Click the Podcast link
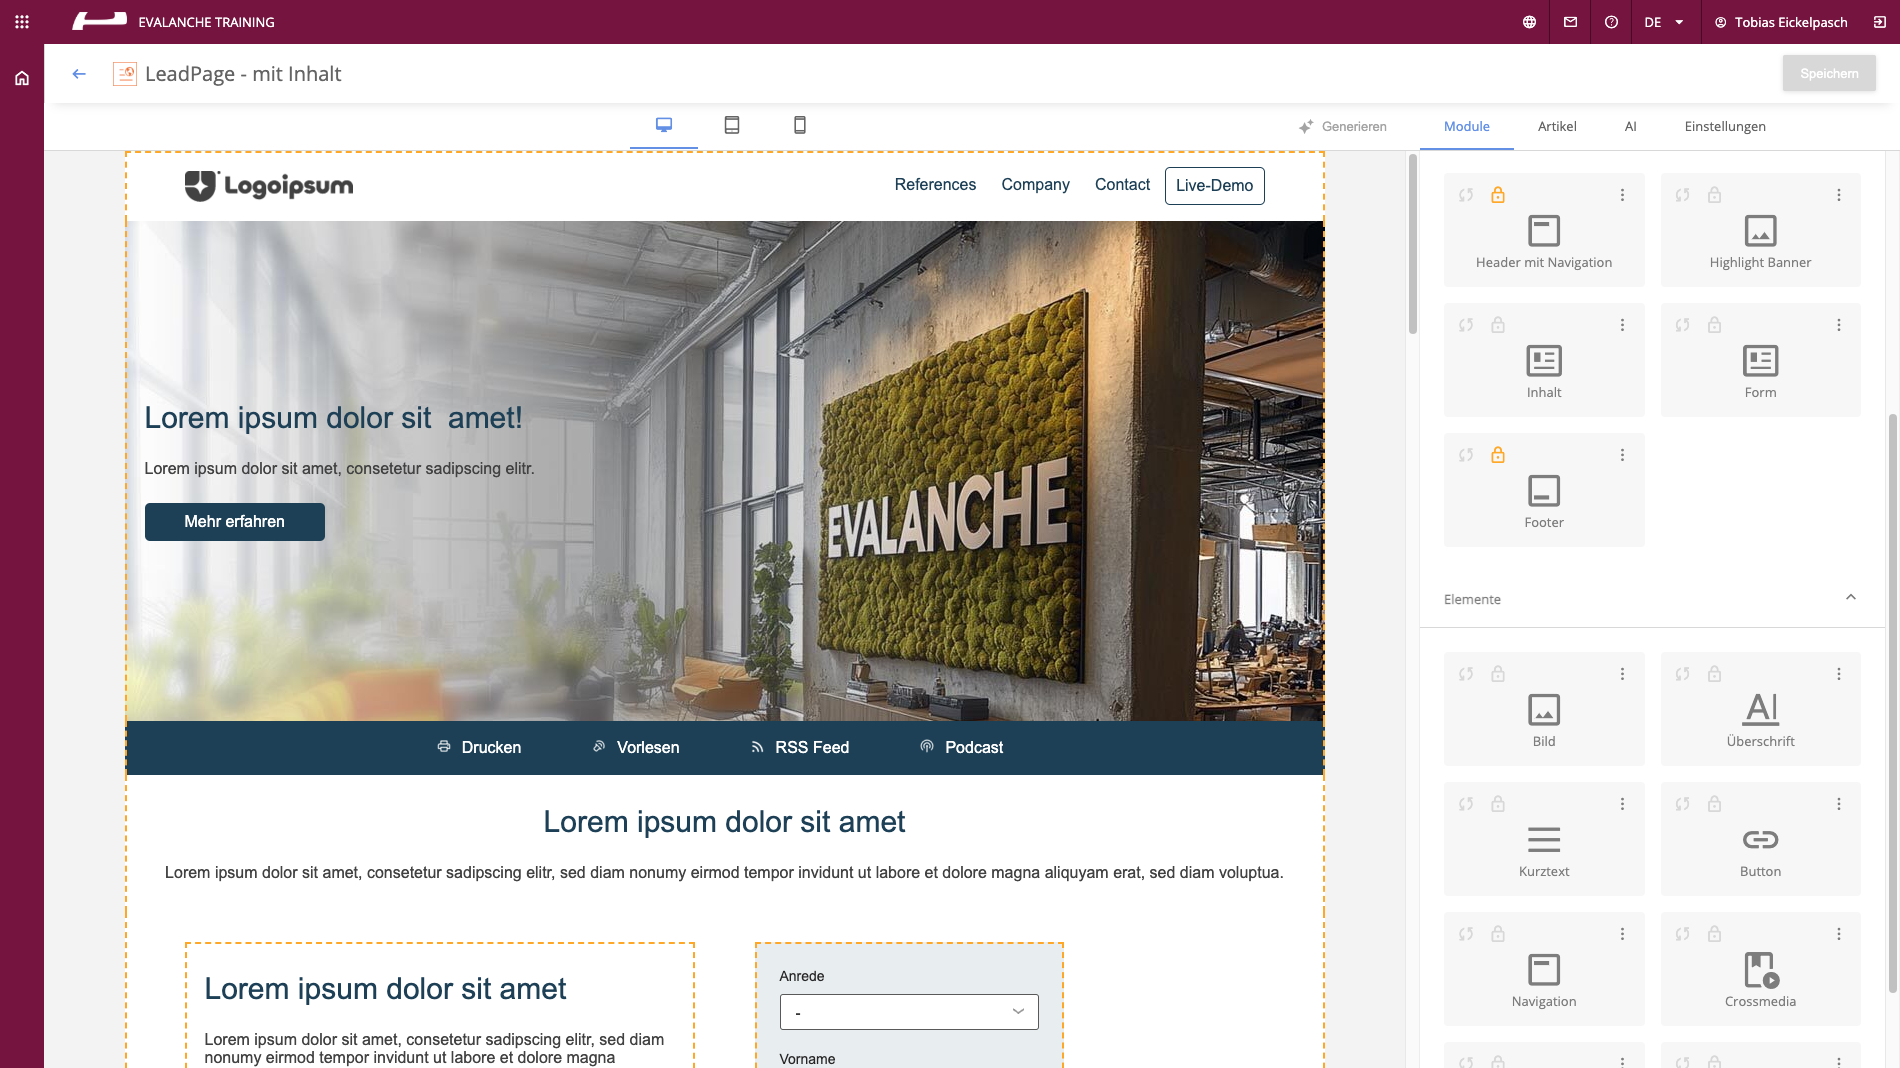Screen dimensions: 1900x1068 pyautogui.click(x=961, y=747)
